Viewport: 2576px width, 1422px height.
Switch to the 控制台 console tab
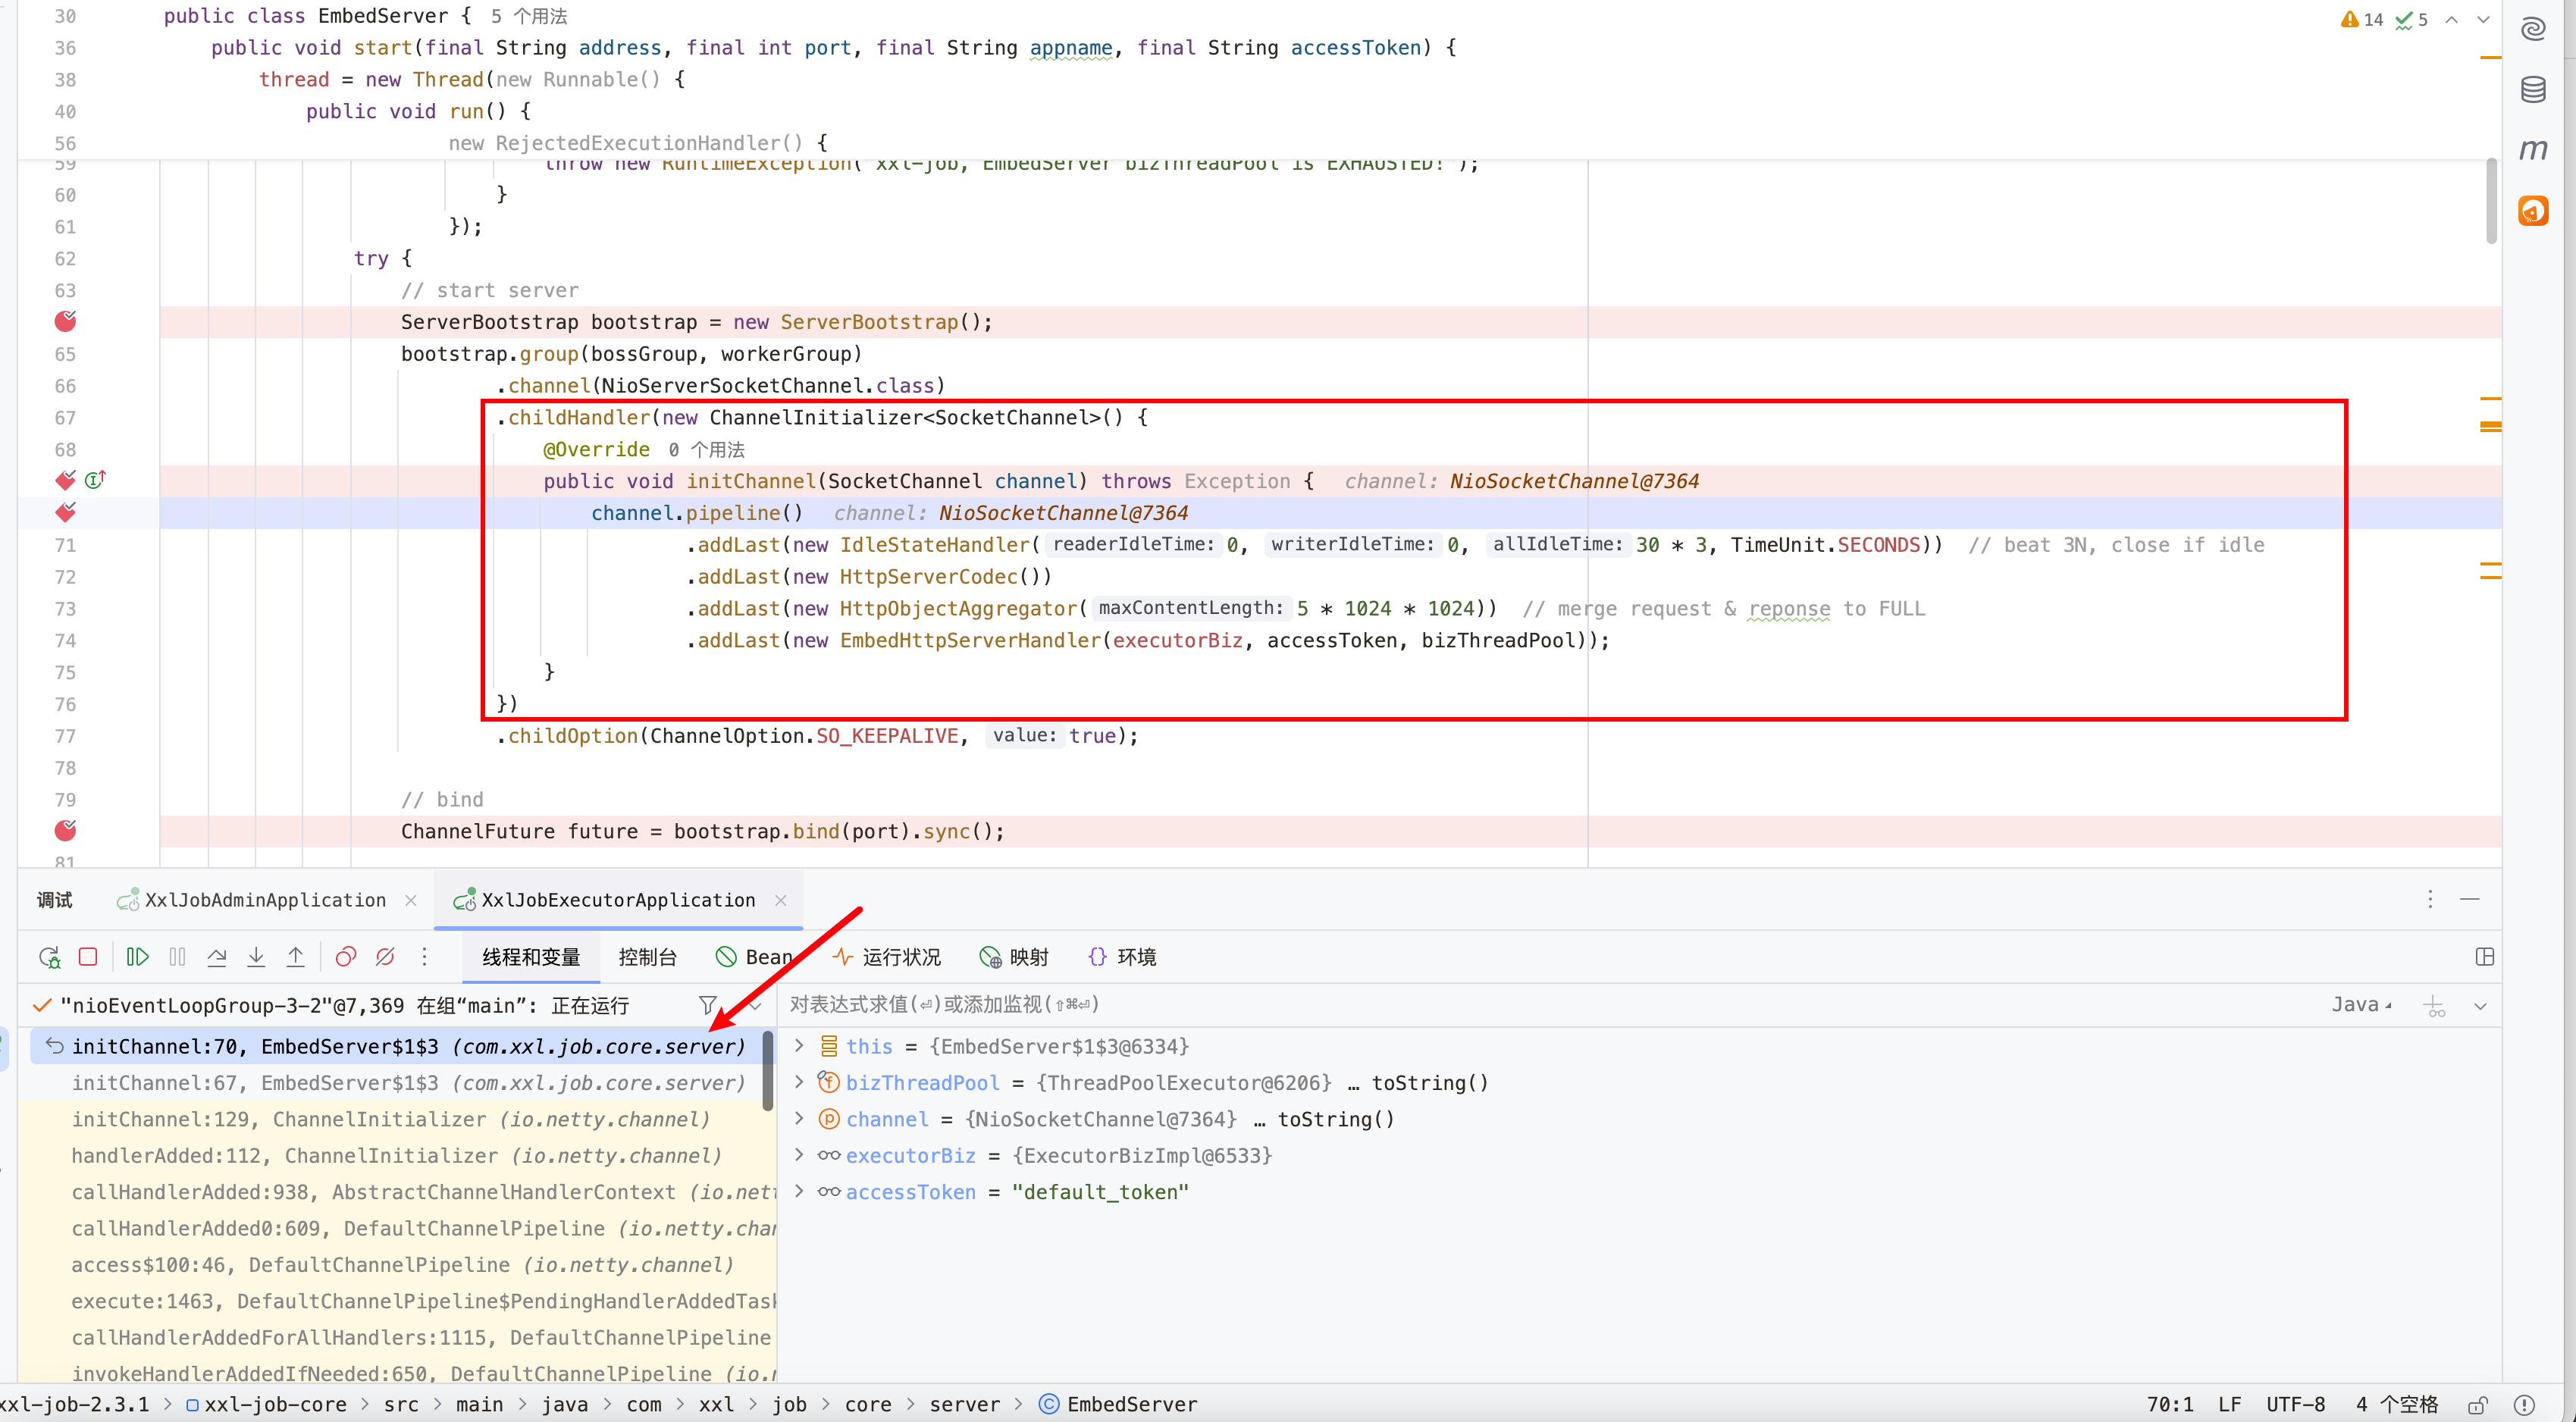pos(647,957)
